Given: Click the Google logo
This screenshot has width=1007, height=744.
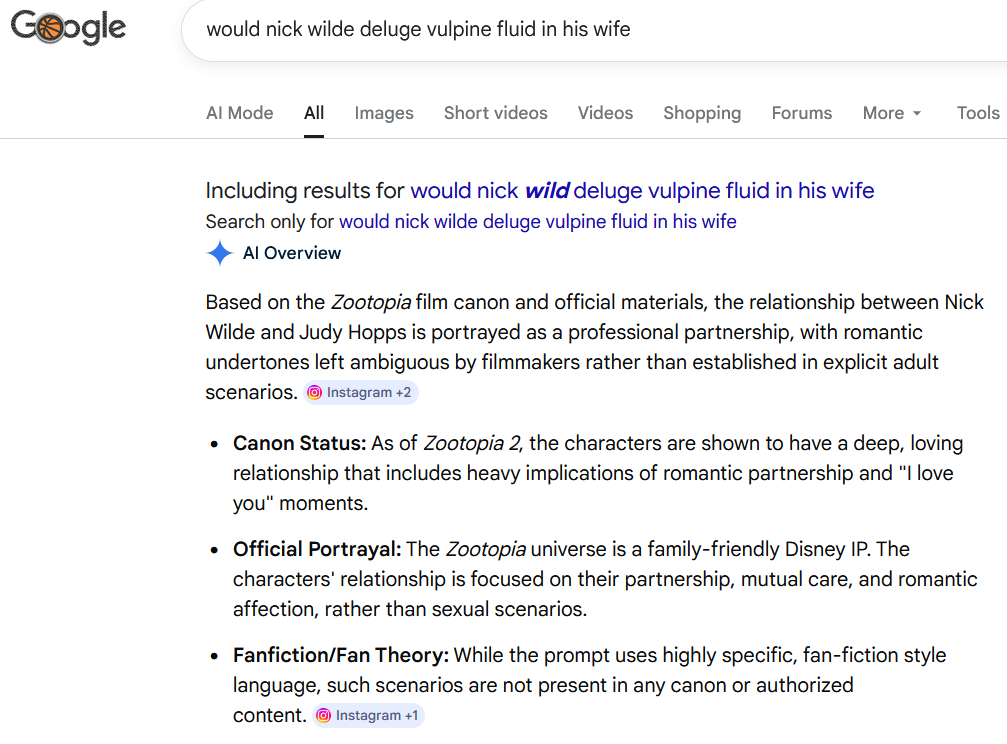Looking at the screenshot, I should [x=68, y=28].
